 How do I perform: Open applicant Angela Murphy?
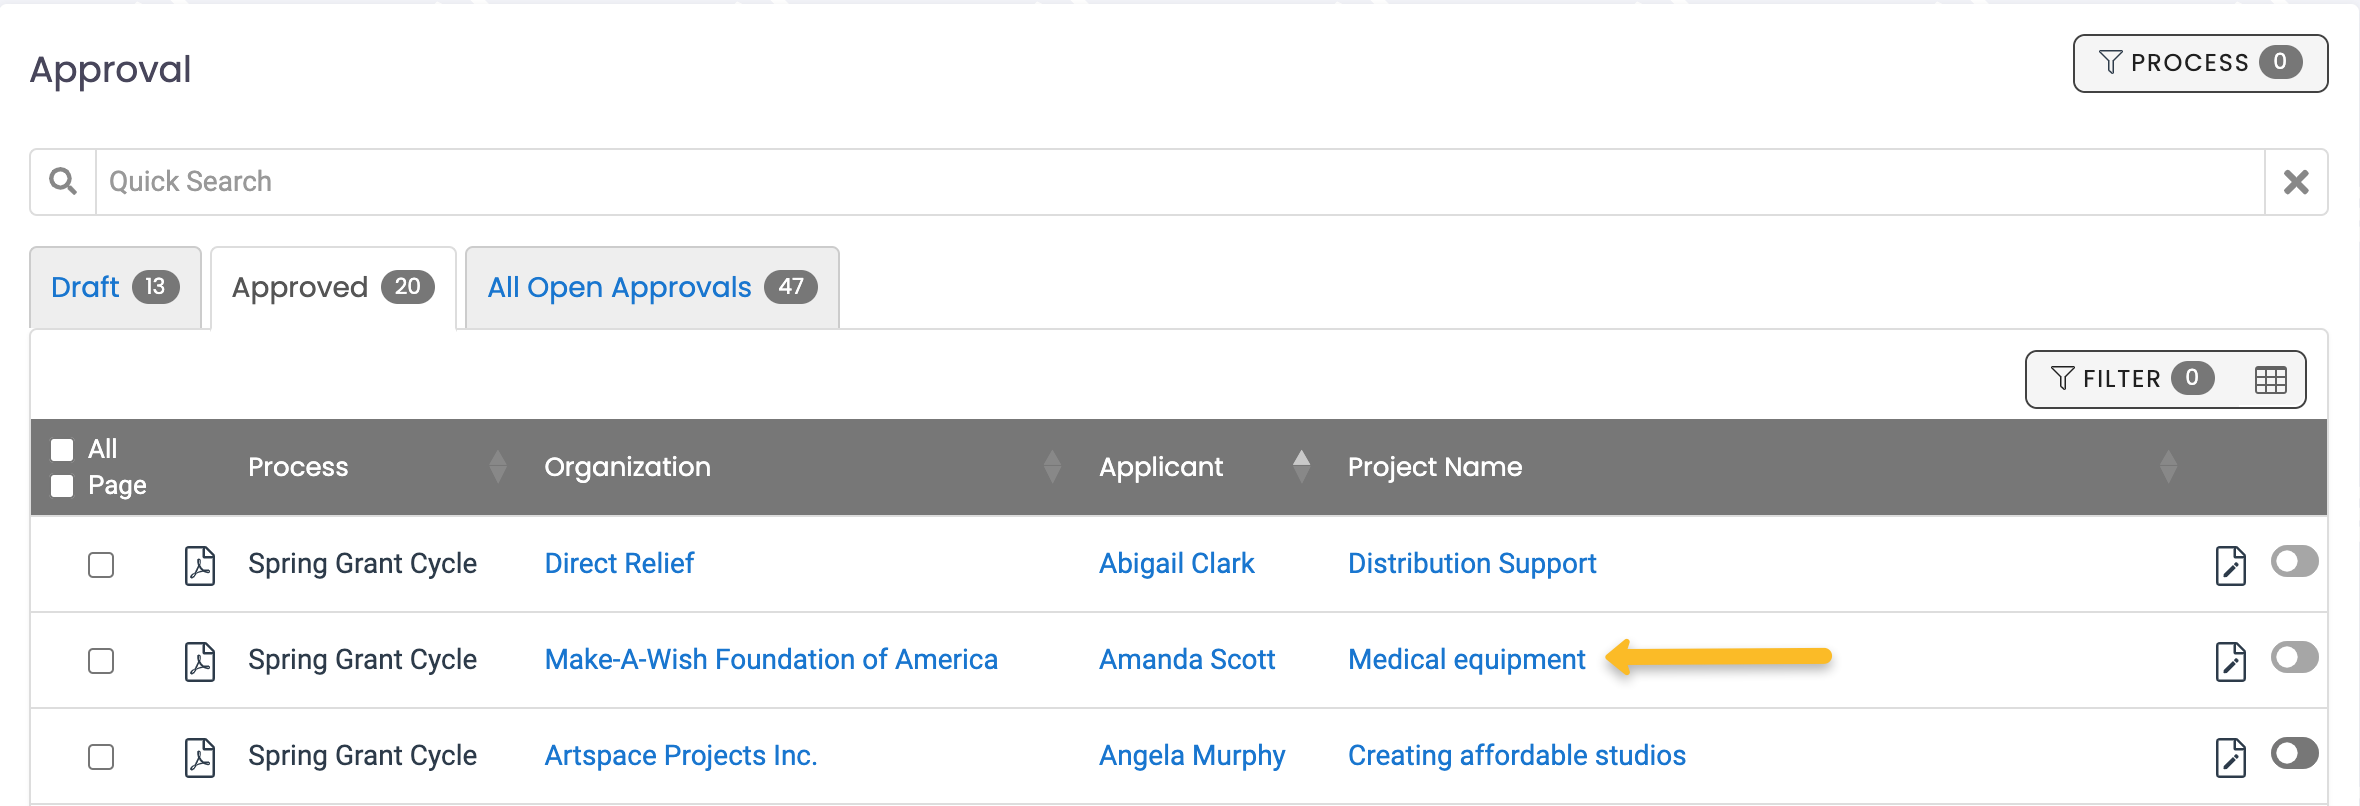tap(1192, 756)
